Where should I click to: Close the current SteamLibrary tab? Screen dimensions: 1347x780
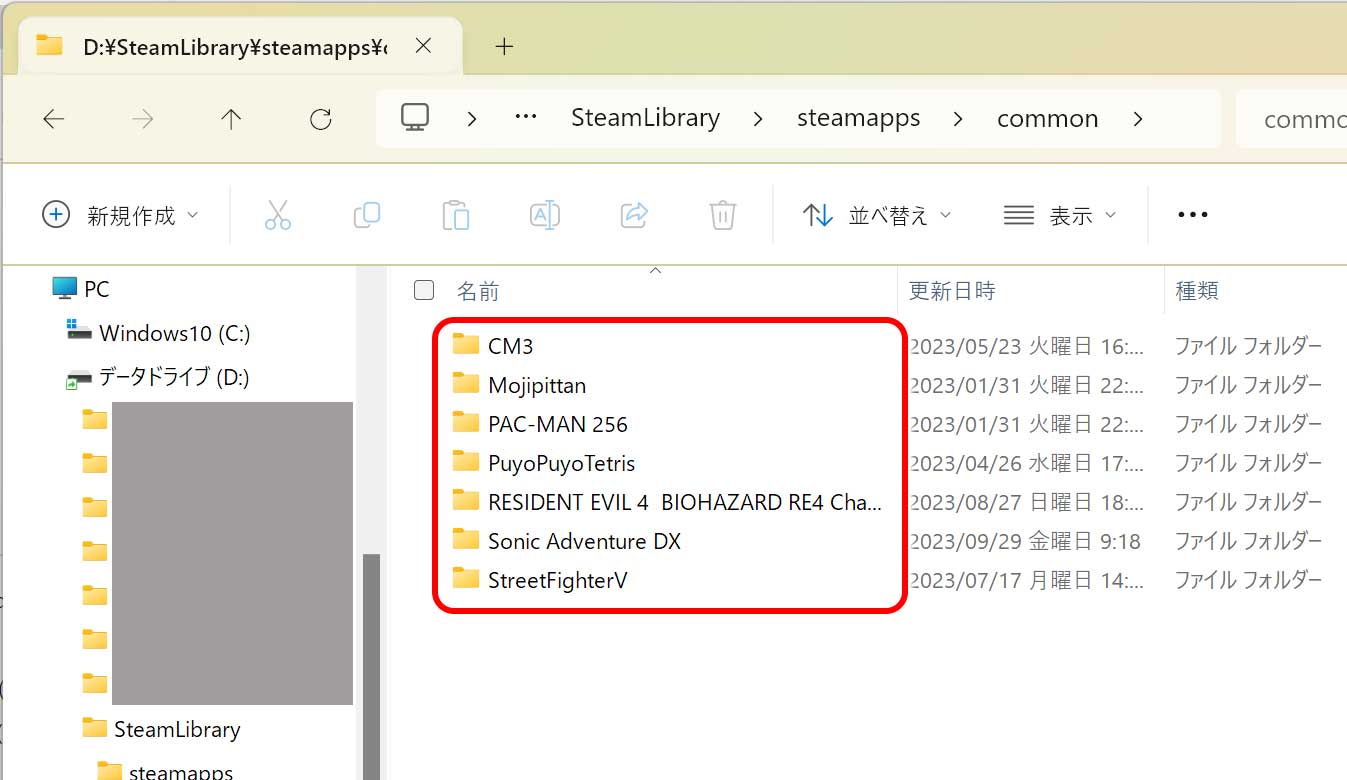click(x=423, y=46)
